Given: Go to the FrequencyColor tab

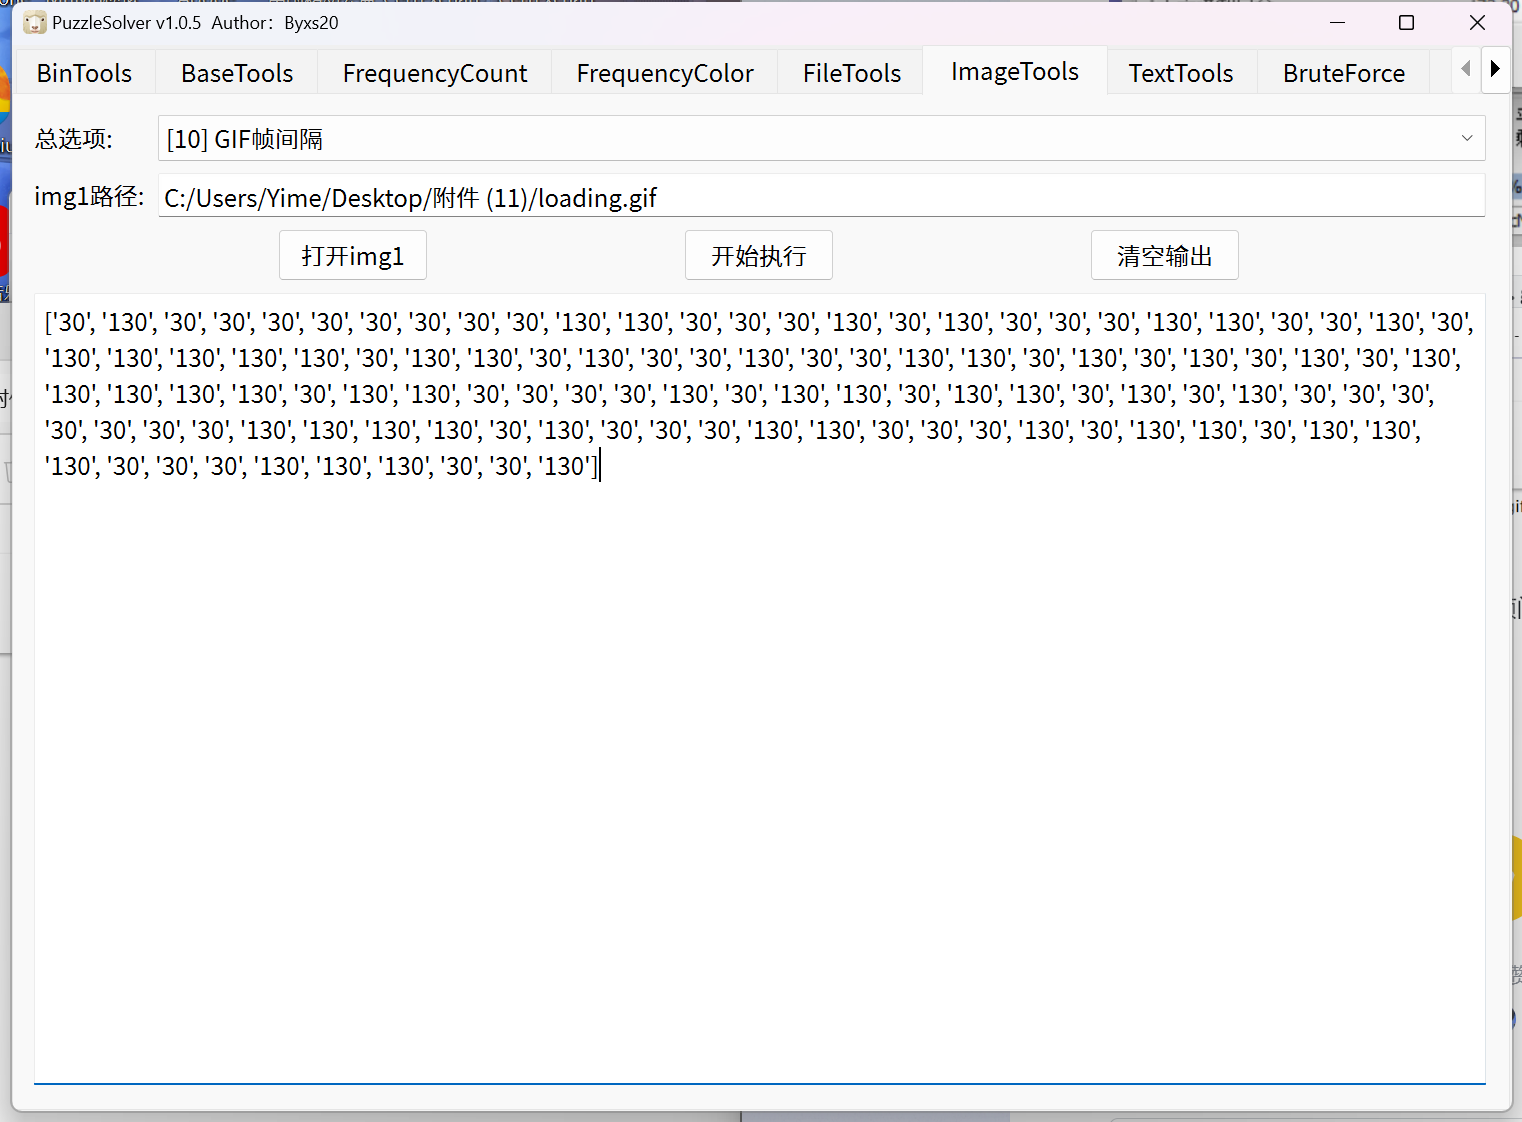Looking at the screenshot, I should [x=665, y=73].
